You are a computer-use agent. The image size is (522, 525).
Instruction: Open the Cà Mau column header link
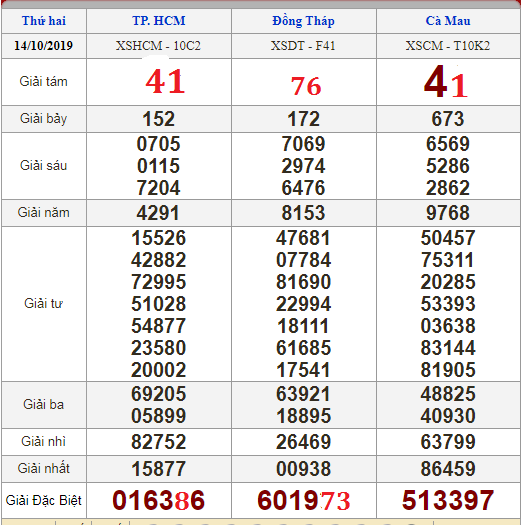[448, 21]
